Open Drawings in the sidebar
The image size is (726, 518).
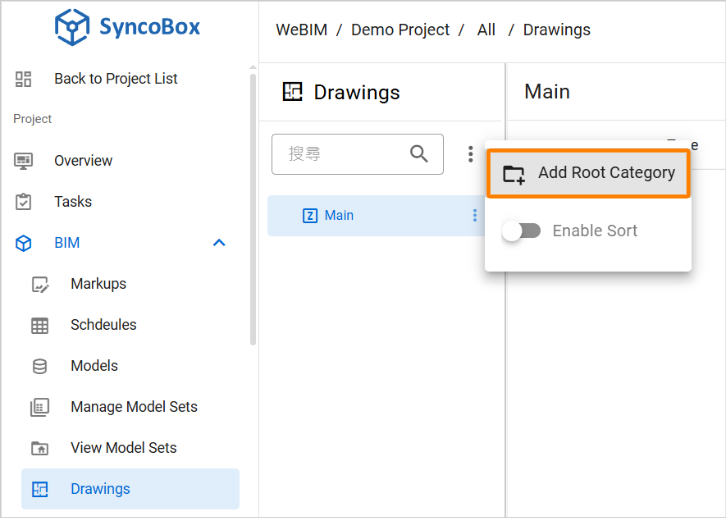click(130, 489)
